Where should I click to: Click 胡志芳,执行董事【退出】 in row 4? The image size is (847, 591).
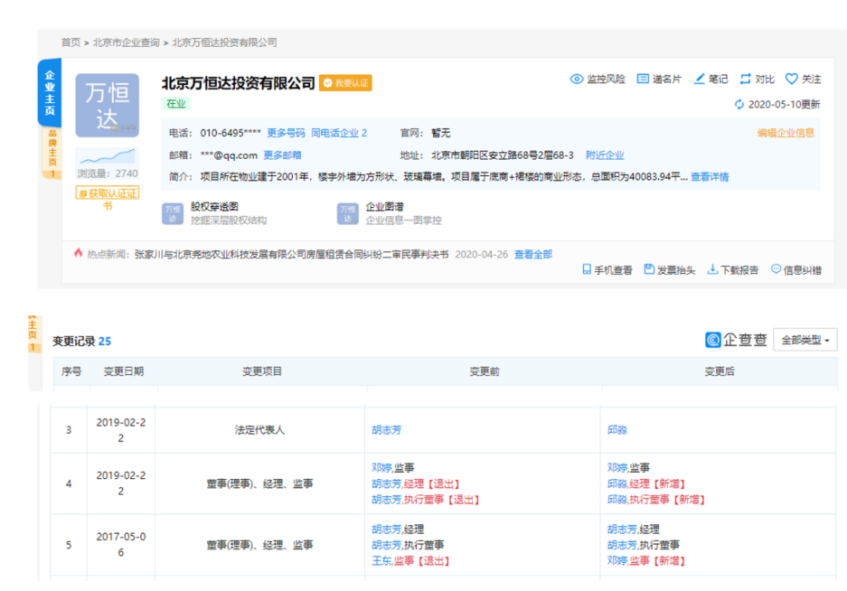[426, 500]
